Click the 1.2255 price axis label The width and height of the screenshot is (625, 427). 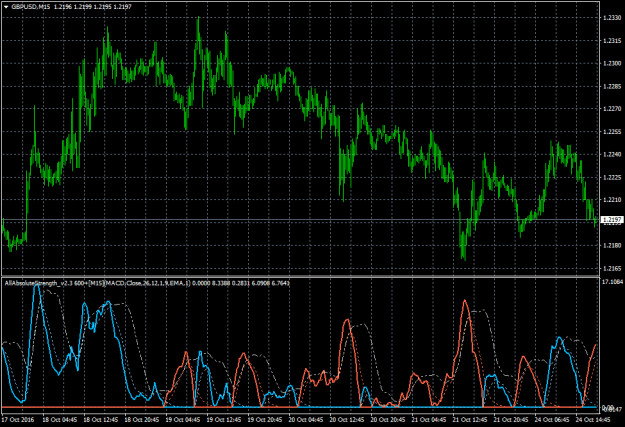[612, 132]
